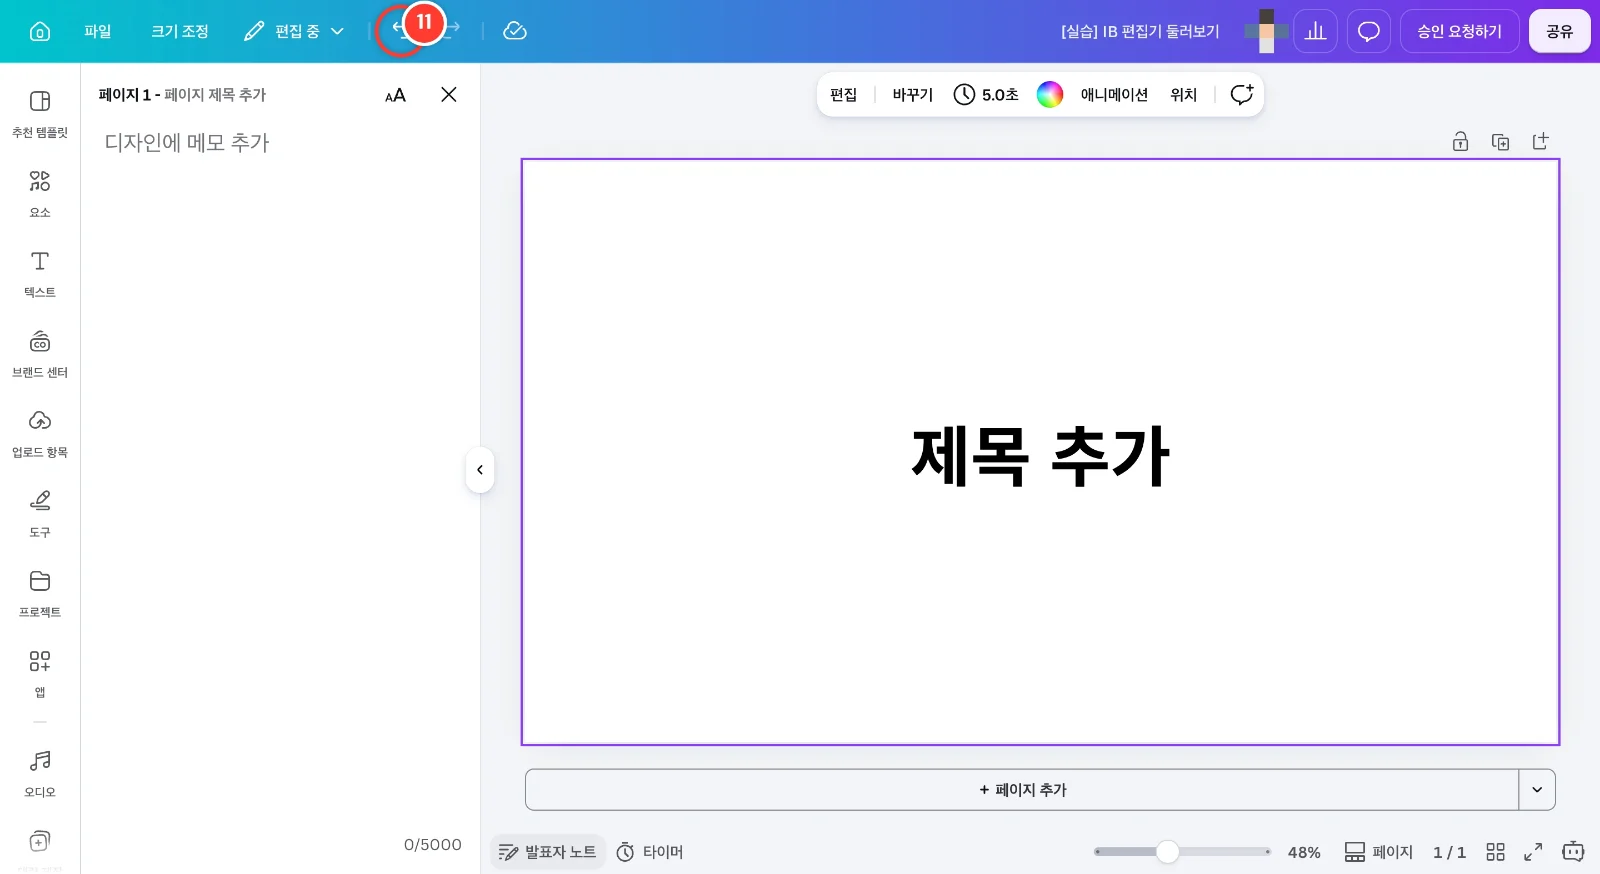This screenshot has width=1600, height=874.
Task: Expand the add page options arrow
Action: (1537, 790)
